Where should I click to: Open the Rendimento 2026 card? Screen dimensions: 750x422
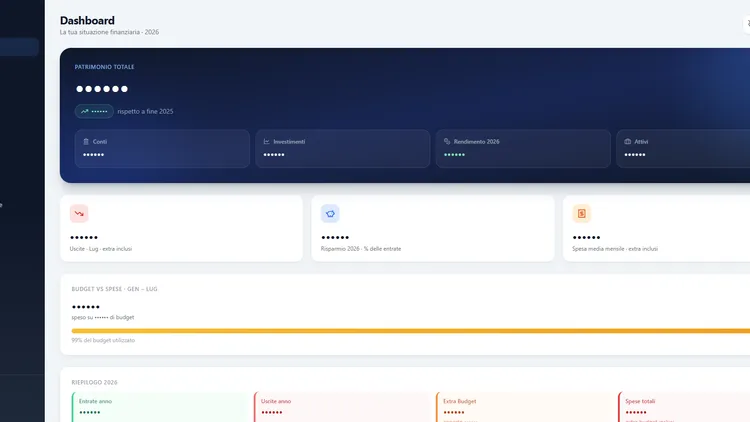[x=523, y=149]
